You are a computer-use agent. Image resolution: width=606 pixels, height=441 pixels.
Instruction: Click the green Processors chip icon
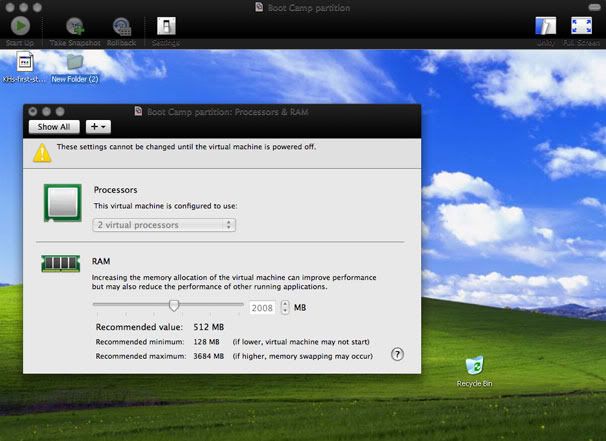[63, 203]
